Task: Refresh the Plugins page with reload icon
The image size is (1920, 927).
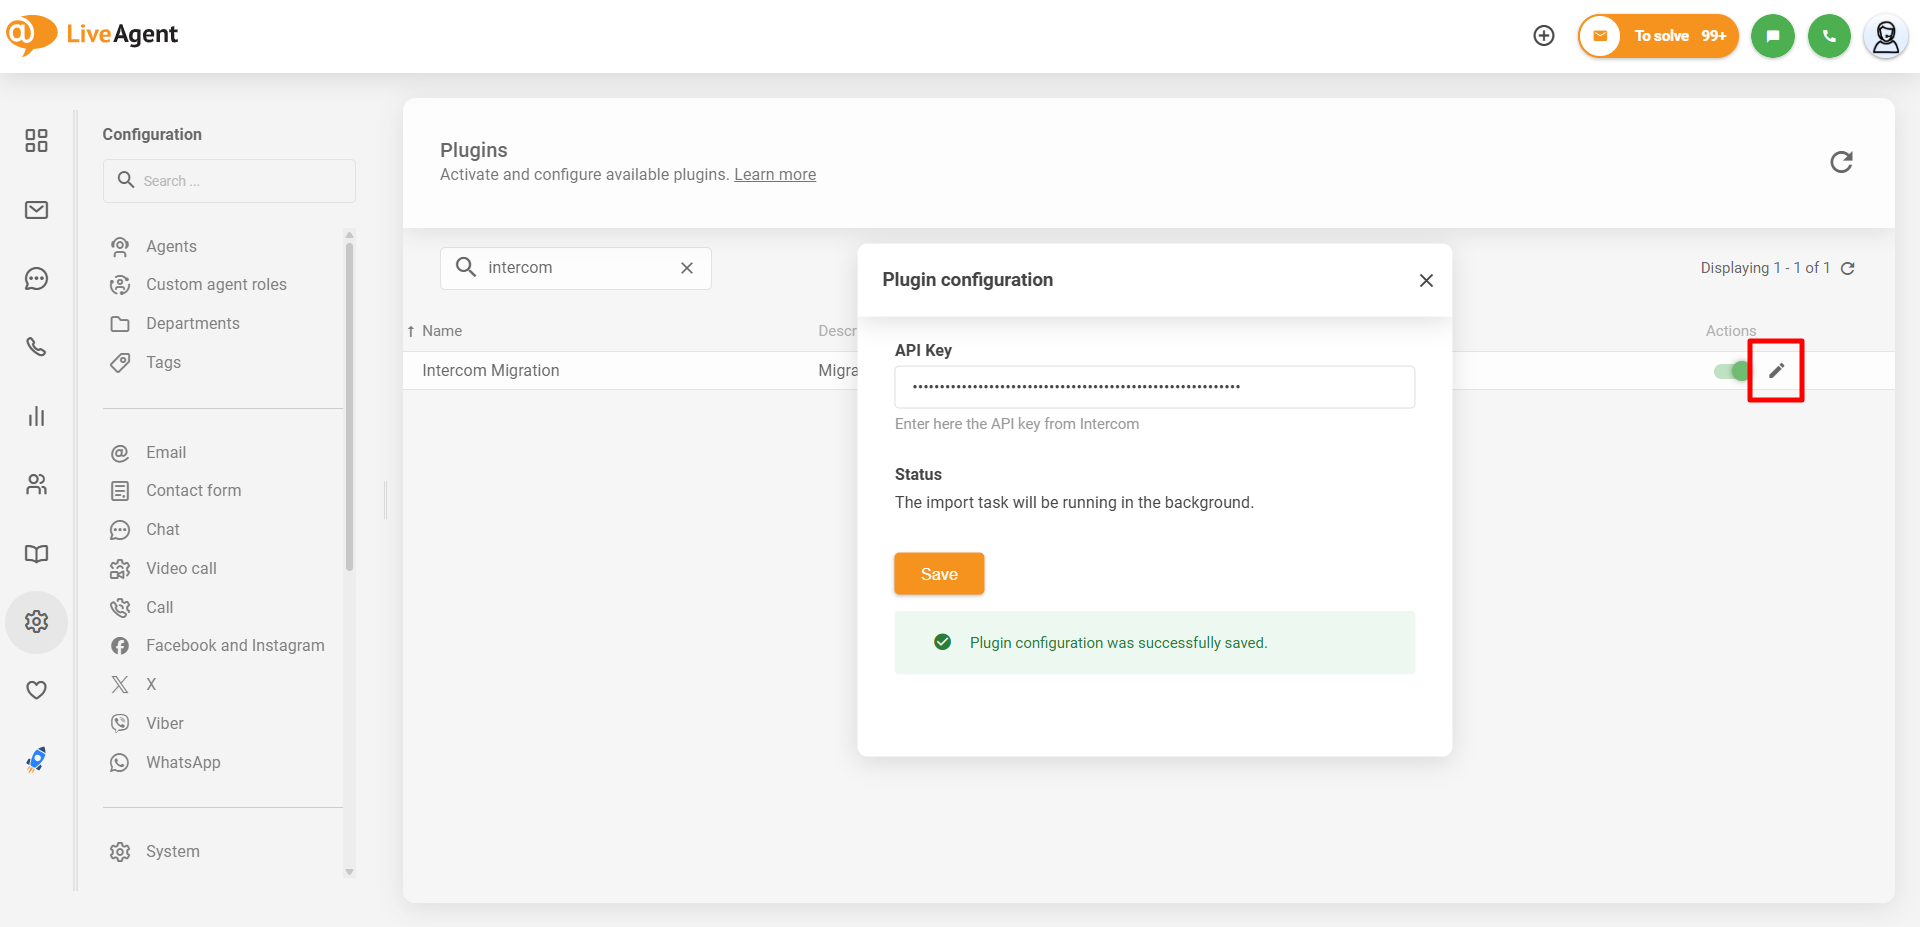Action: [1841, 162]
